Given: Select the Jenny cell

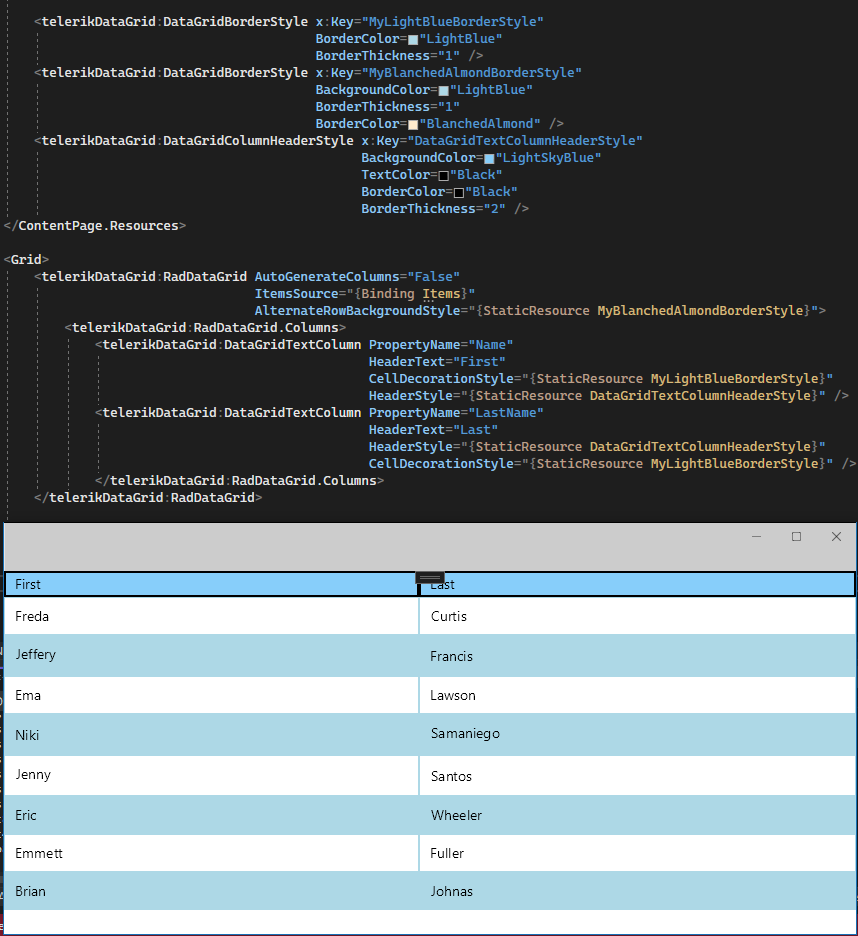Looking at the screenshot, I should (211, 775).
